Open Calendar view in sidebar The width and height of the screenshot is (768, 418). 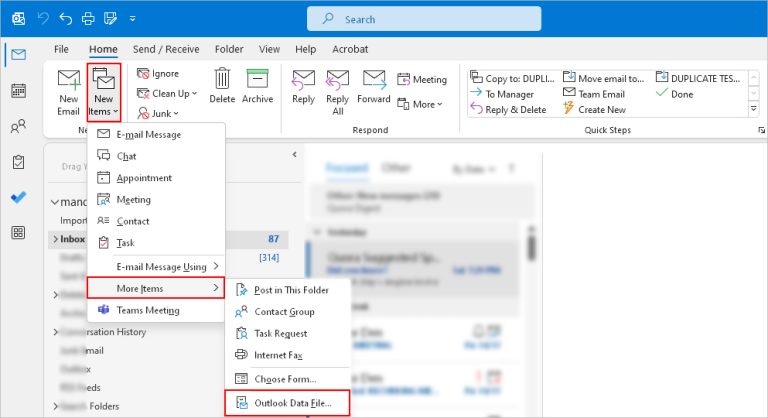[x=19, y=91]
